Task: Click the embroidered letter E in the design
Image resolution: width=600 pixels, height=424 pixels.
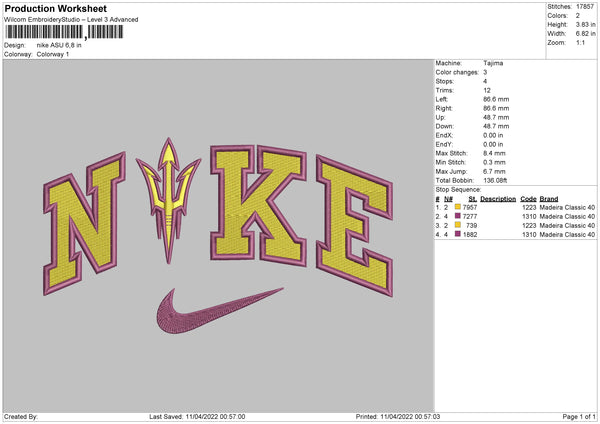Action: (354, 225)
